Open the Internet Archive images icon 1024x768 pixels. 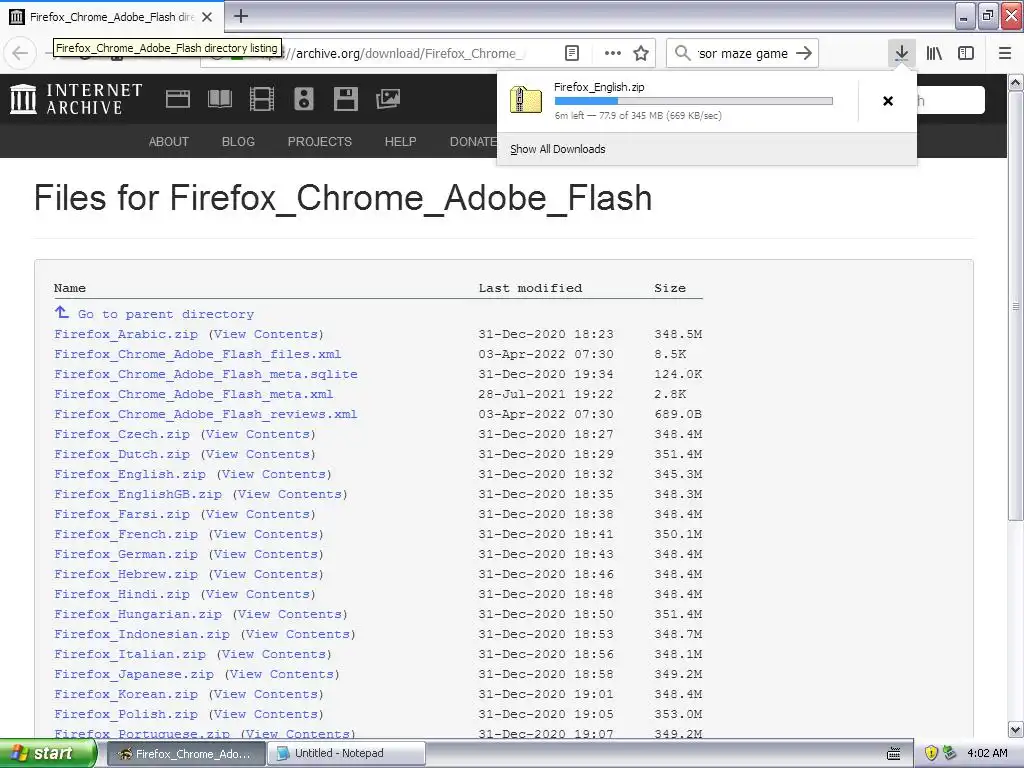(x=388, y=99)
